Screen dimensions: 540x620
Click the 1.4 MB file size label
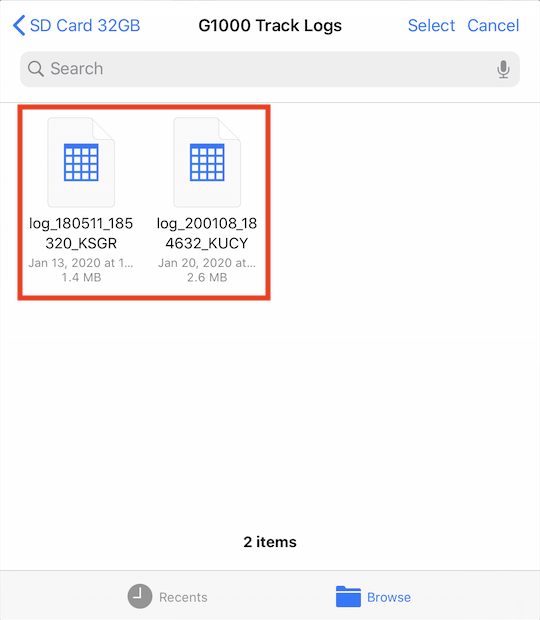click(81, 278)
